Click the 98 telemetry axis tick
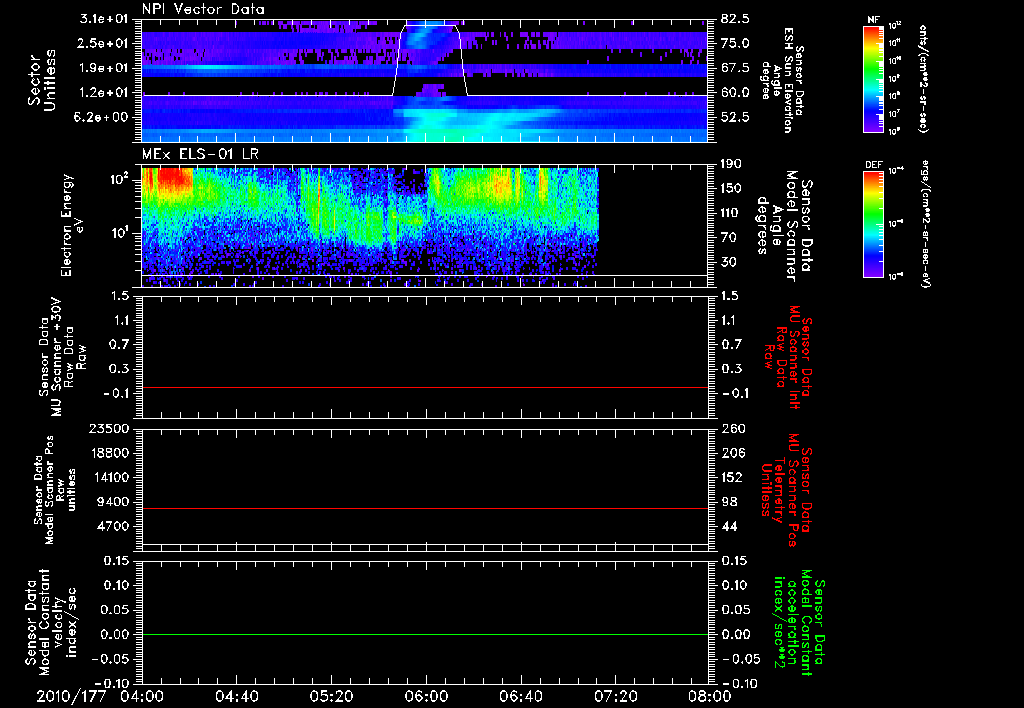Image resolution: width=1024 pixels, height=708 pixels. pyautogui.click(x=729, y=502)
